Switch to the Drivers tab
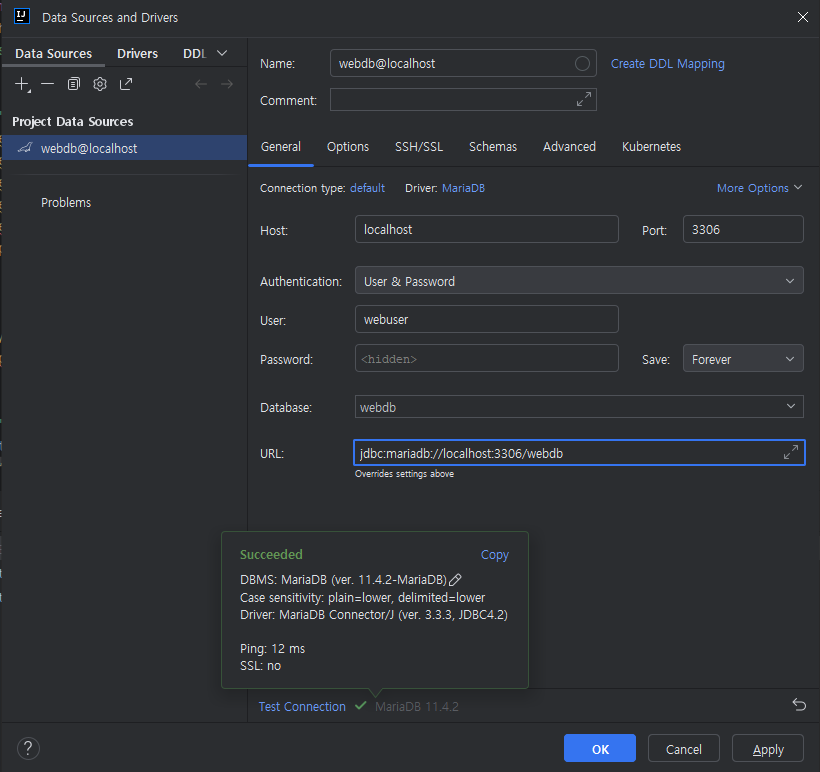Image resolution: width=820 pixels, height=772 pixels. pos(138,53)
